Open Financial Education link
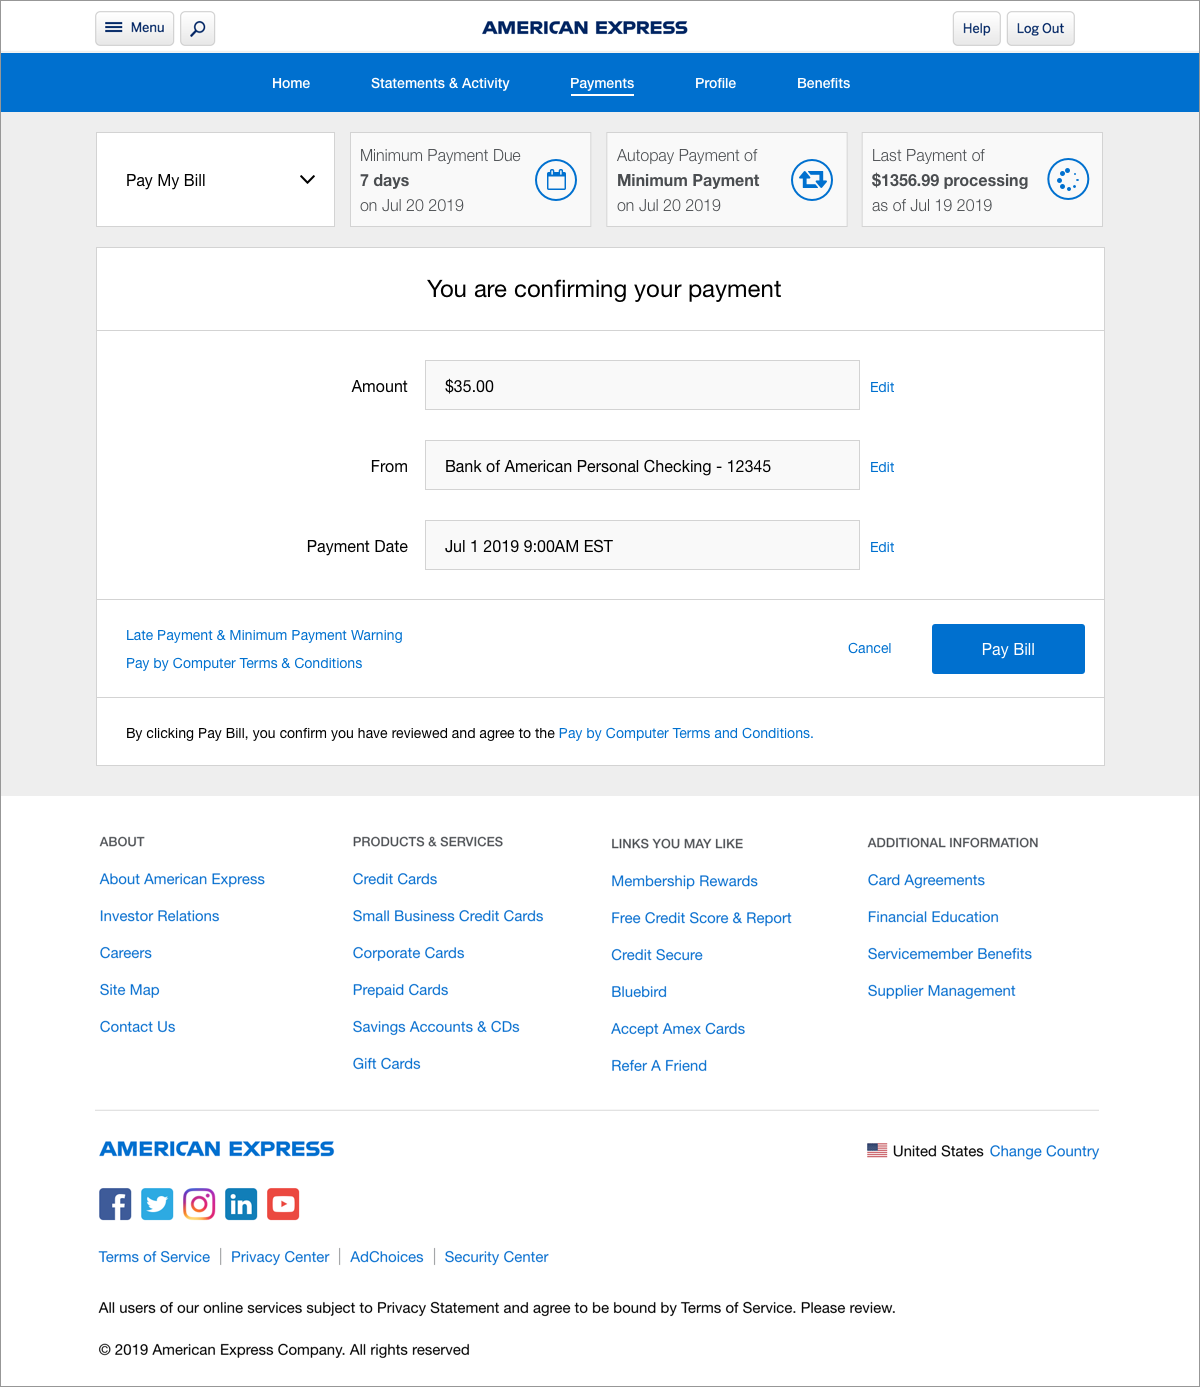Viewport: 1200px width, 1388px height. pyautogui.click(x=933, y=917)
